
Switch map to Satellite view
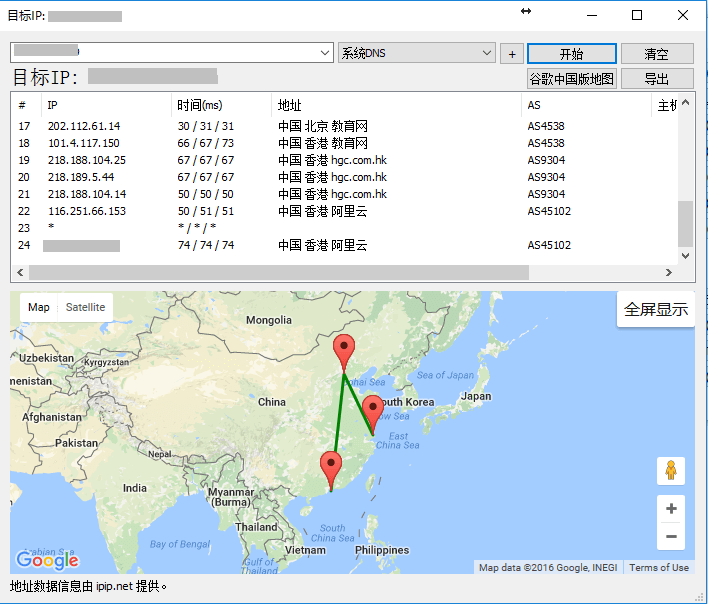click(85, 307)
